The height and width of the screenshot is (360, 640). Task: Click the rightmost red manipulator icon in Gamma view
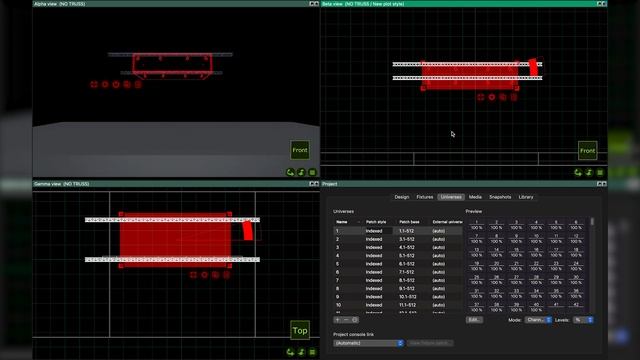227,275
